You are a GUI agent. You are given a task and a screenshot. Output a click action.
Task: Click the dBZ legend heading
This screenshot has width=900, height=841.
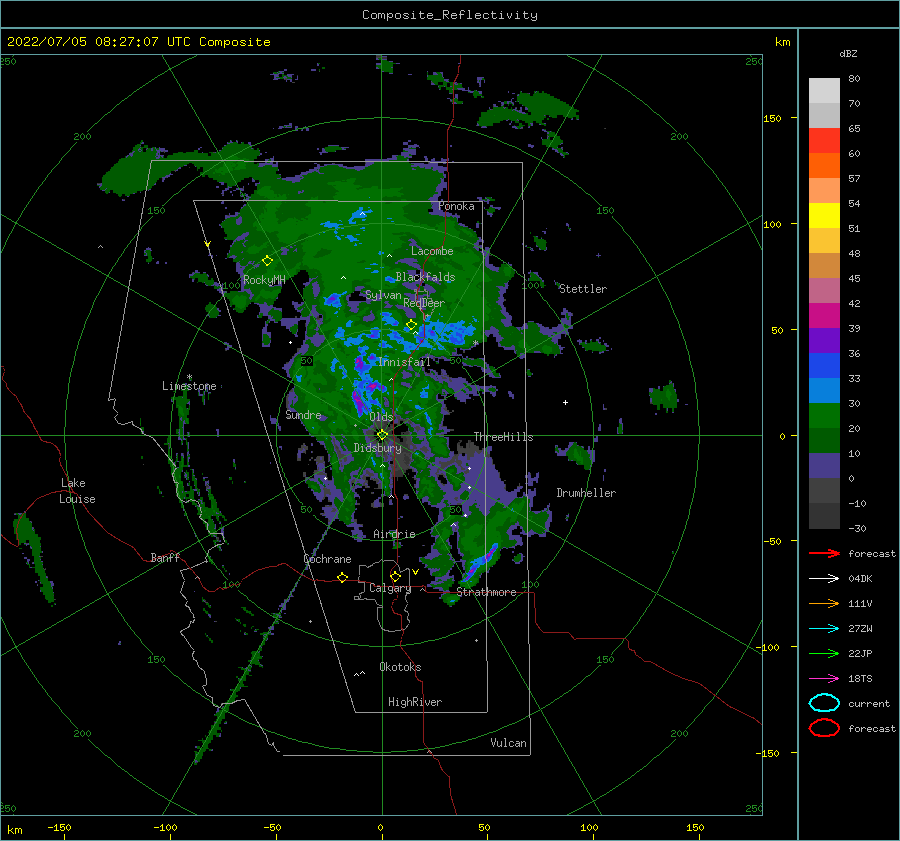848,54
